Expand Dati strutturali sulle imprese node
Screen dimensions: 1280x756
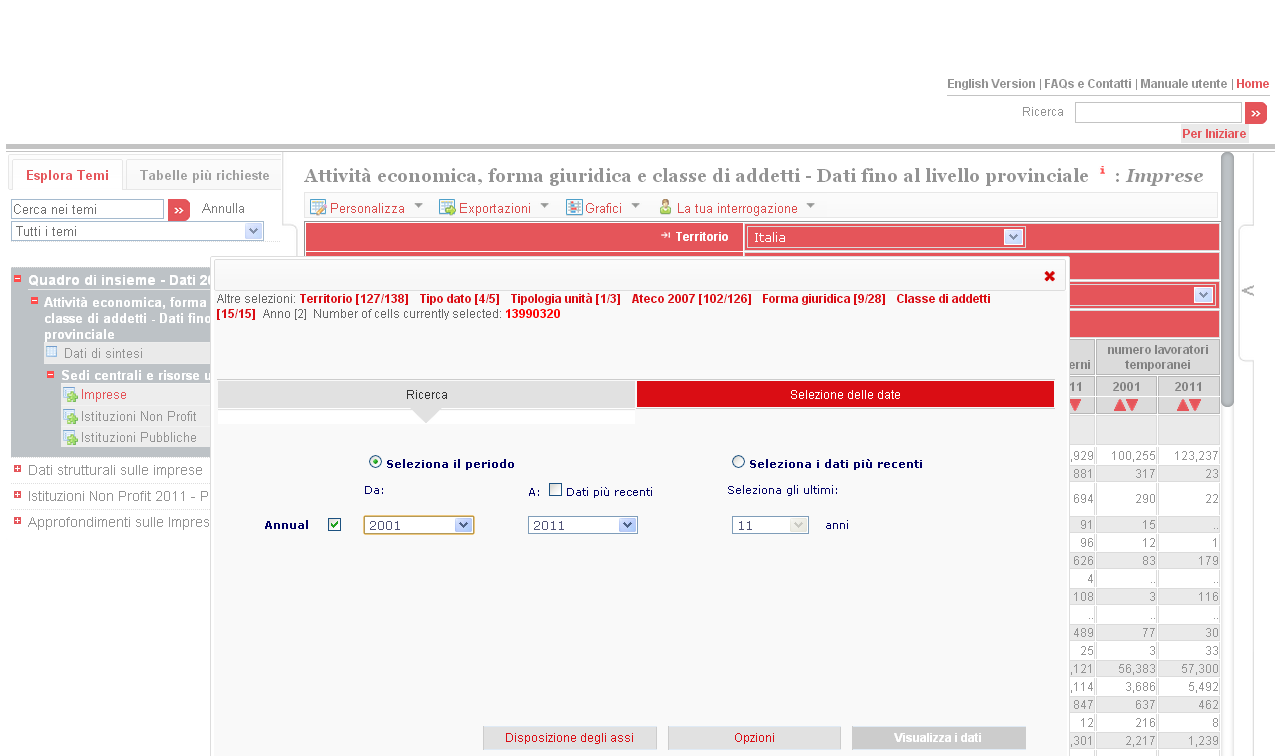coord(18,469)
